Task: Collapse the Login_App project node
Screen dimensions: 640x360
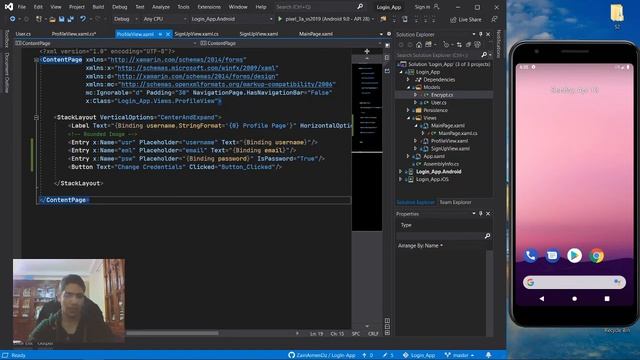Action: [x=401, y=72]
